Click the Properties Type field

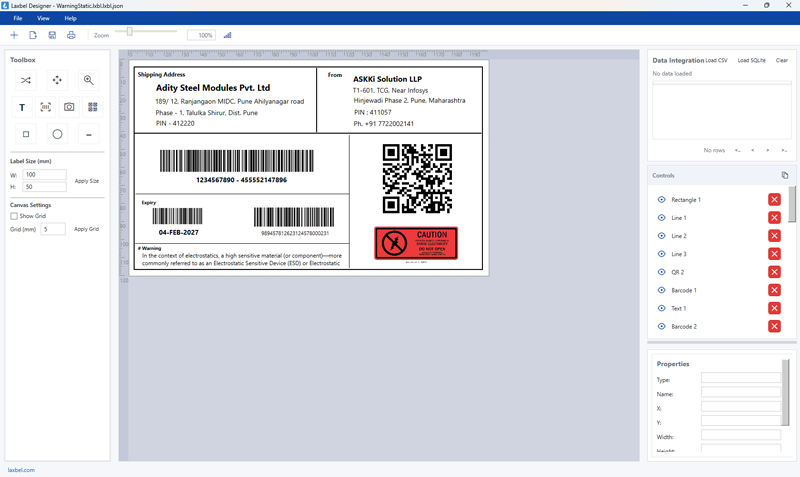tap(741, 378)
